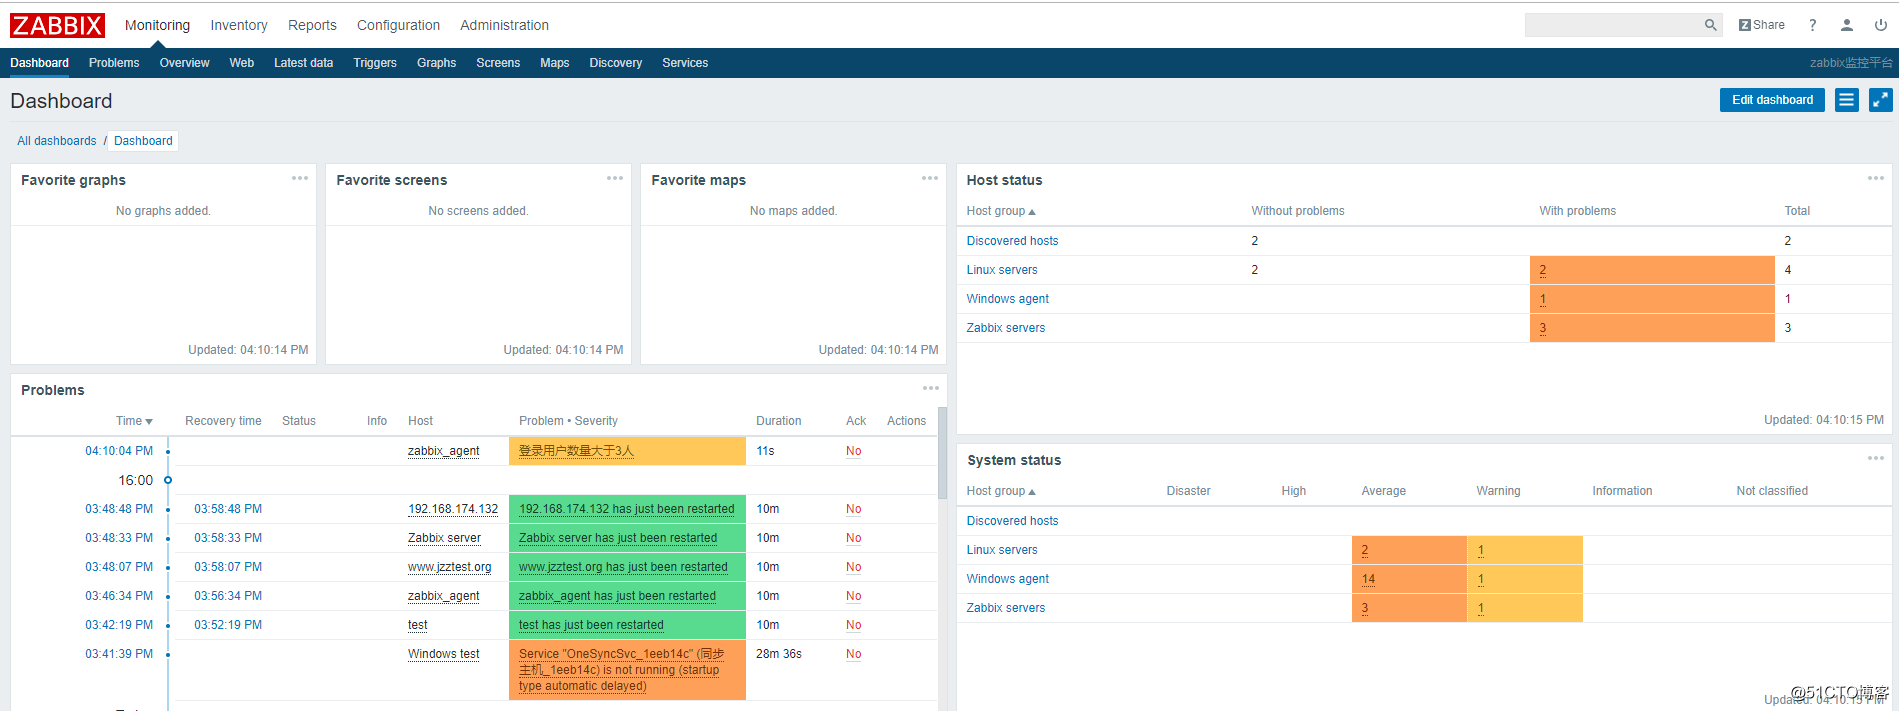Viewport: 1899px width, 711px height.
Task: Open the zabbix_agent host in 04:10:04 row
Action: pos(443,451)
